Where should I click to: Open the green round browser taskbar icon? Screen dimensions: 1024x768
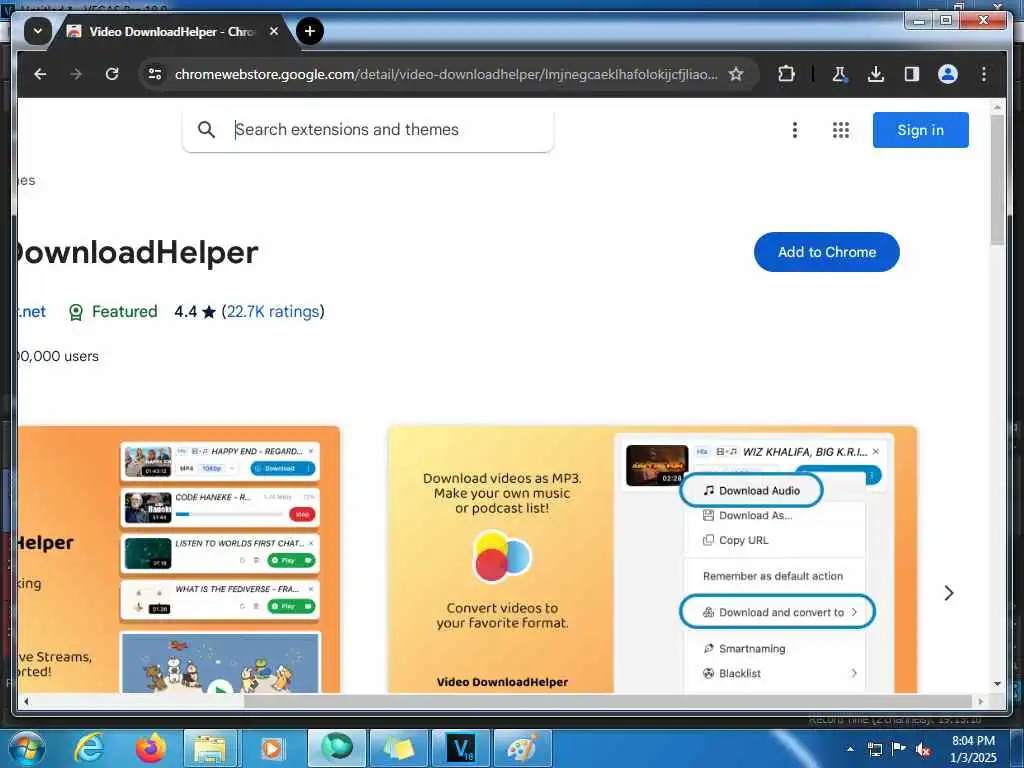point(337,748)
